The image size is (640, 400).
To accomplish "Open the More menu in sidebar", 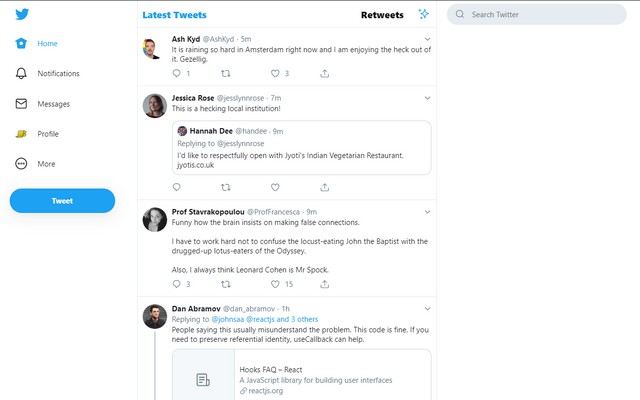I will (46, 164).
